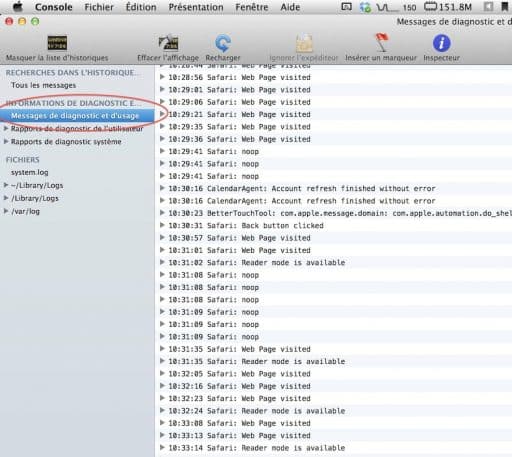The height and width of the screenshot is (457, 512).
Task: Select the /Library/Logs folder label
Action: [x=35, y=198]
